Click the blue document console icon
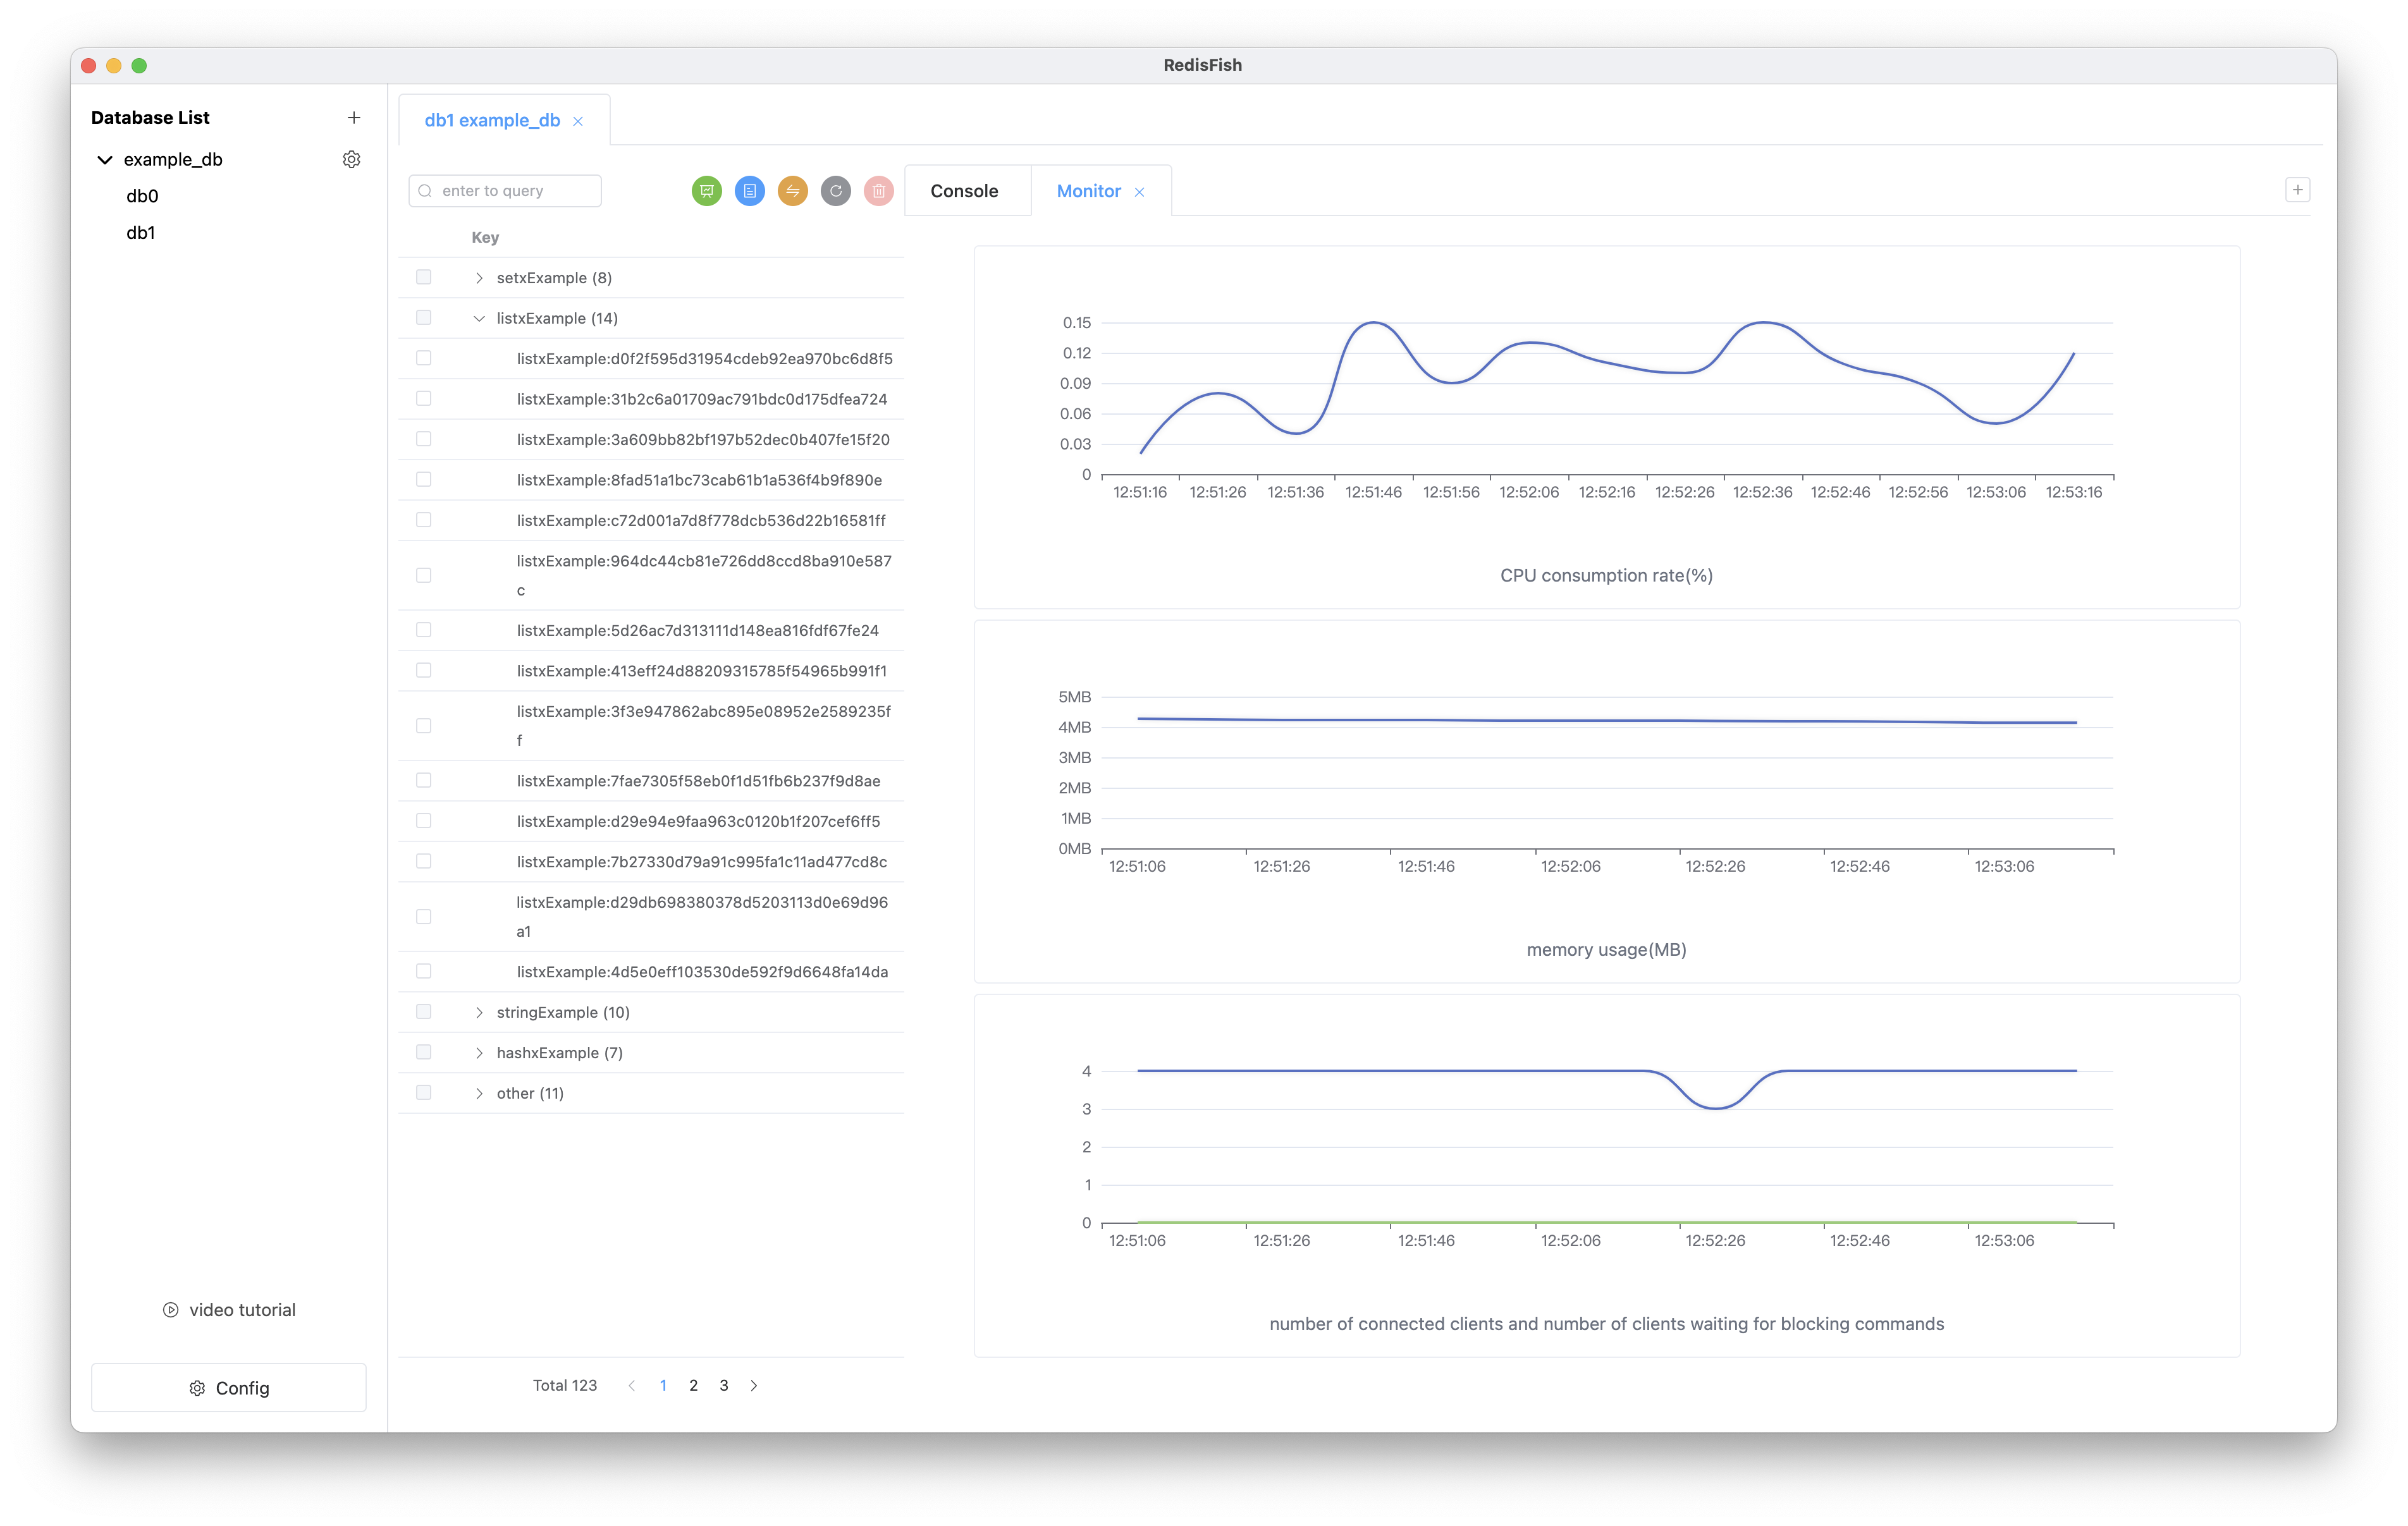 pos(749,191)
